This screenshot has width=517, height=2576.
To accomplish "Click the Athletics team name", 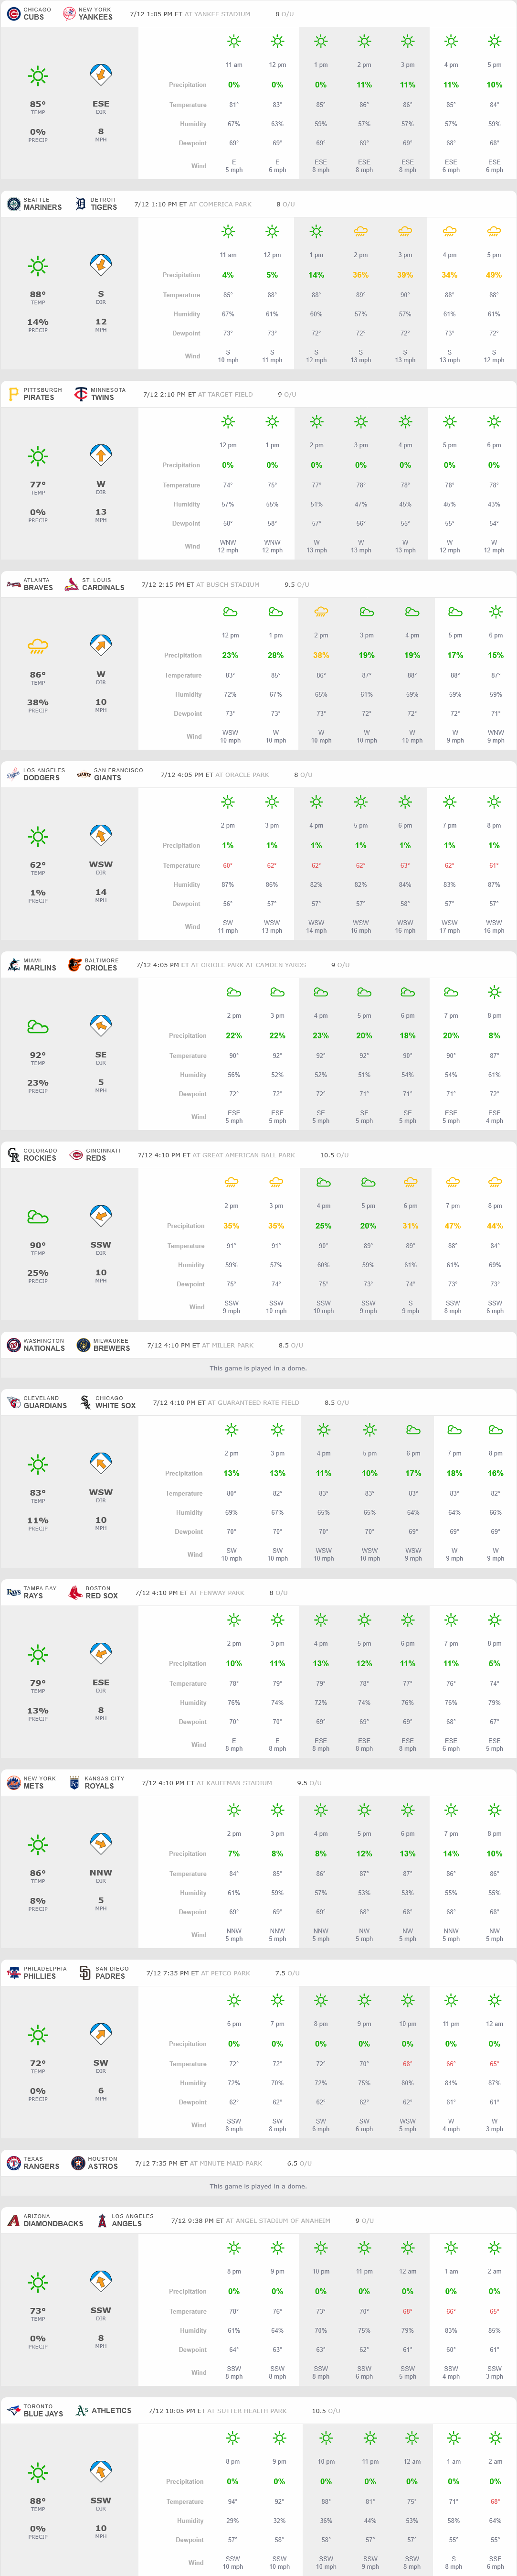I will point(112,2410).
